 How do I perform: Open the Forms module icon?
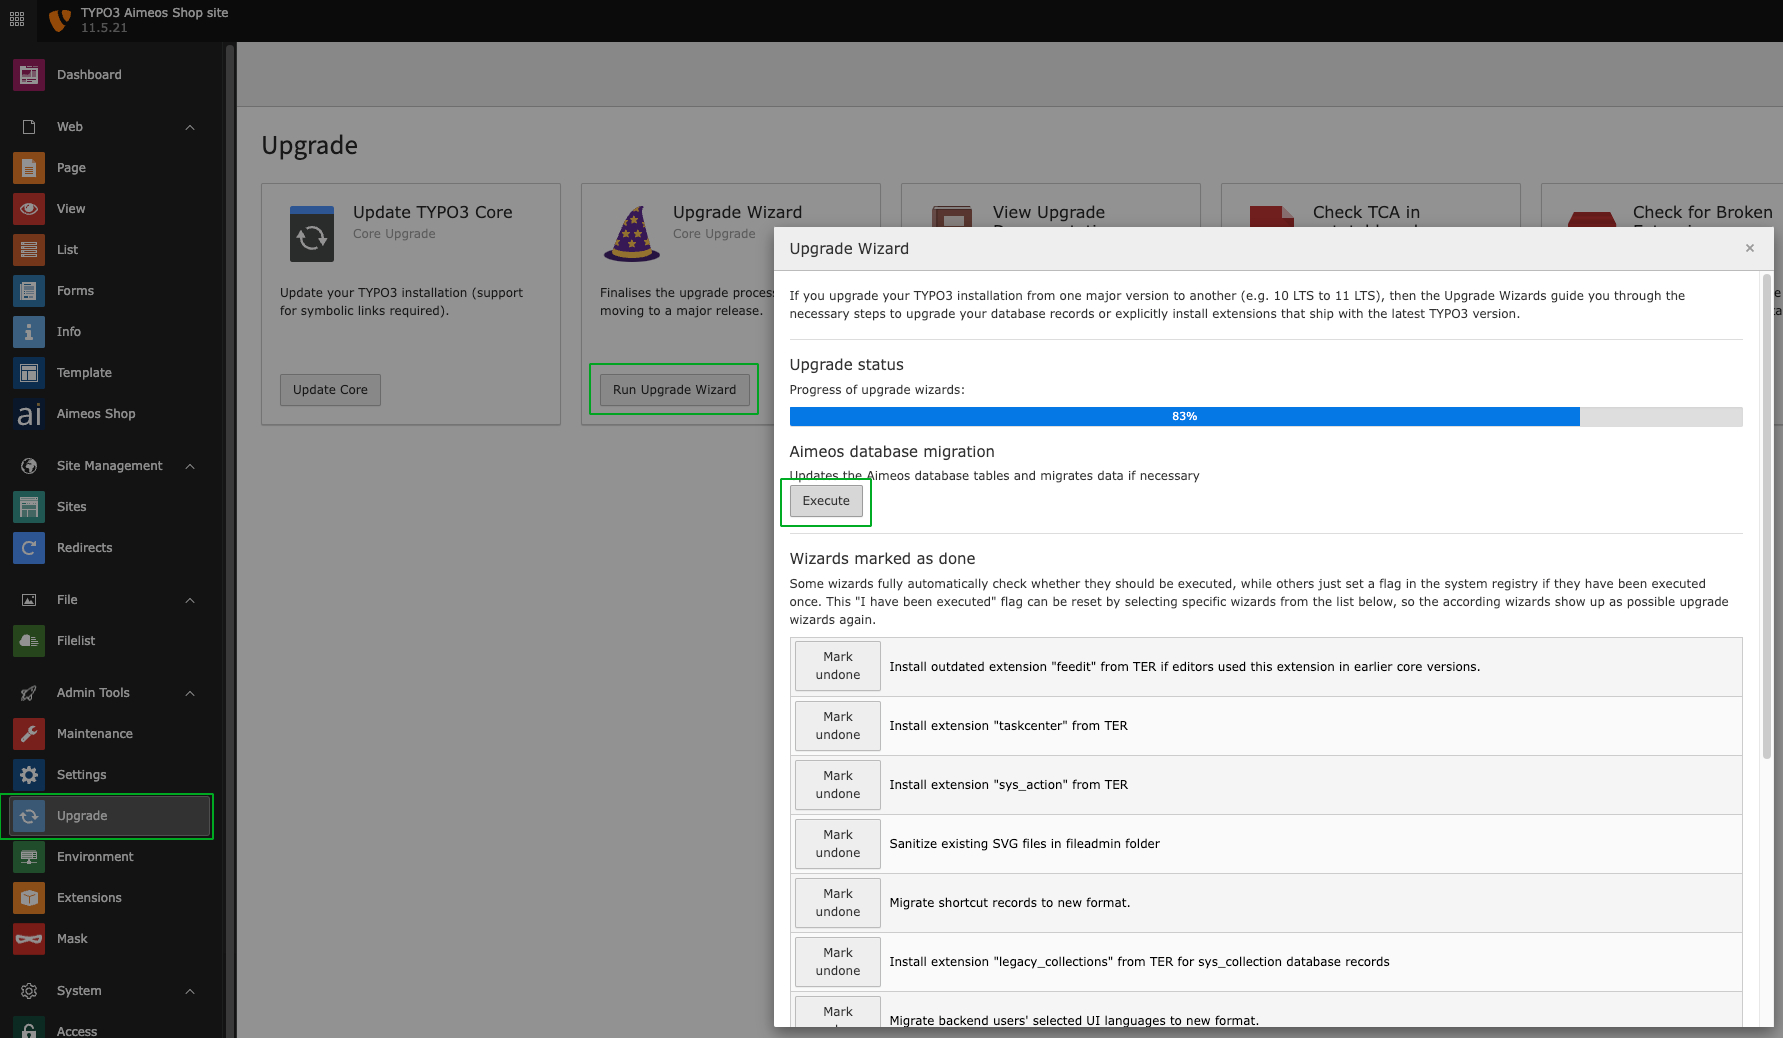(29, 291)
